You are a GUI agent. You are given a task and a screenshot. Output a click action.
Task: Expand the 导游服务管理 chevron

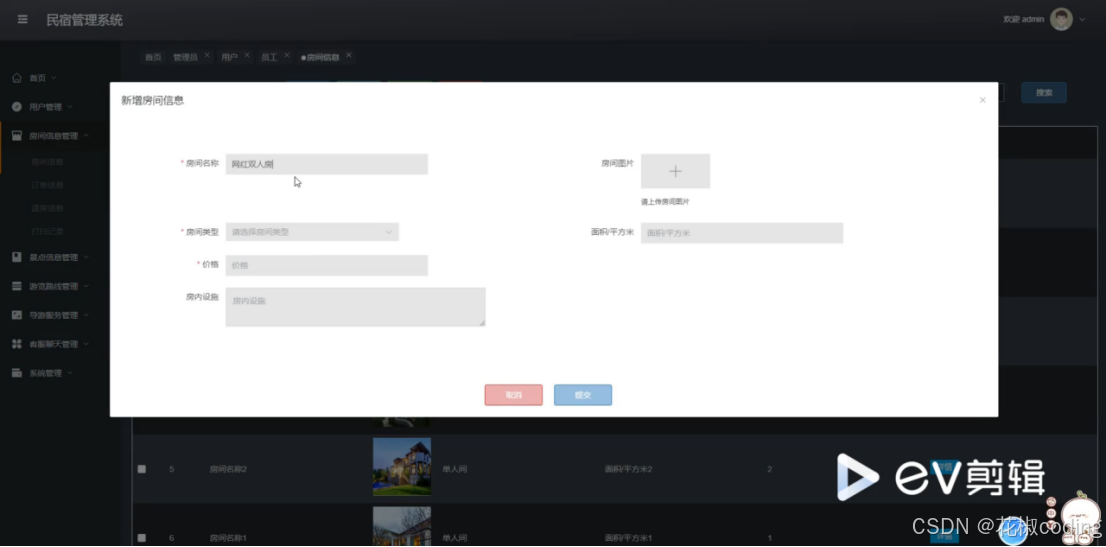[x=86, y=315]
